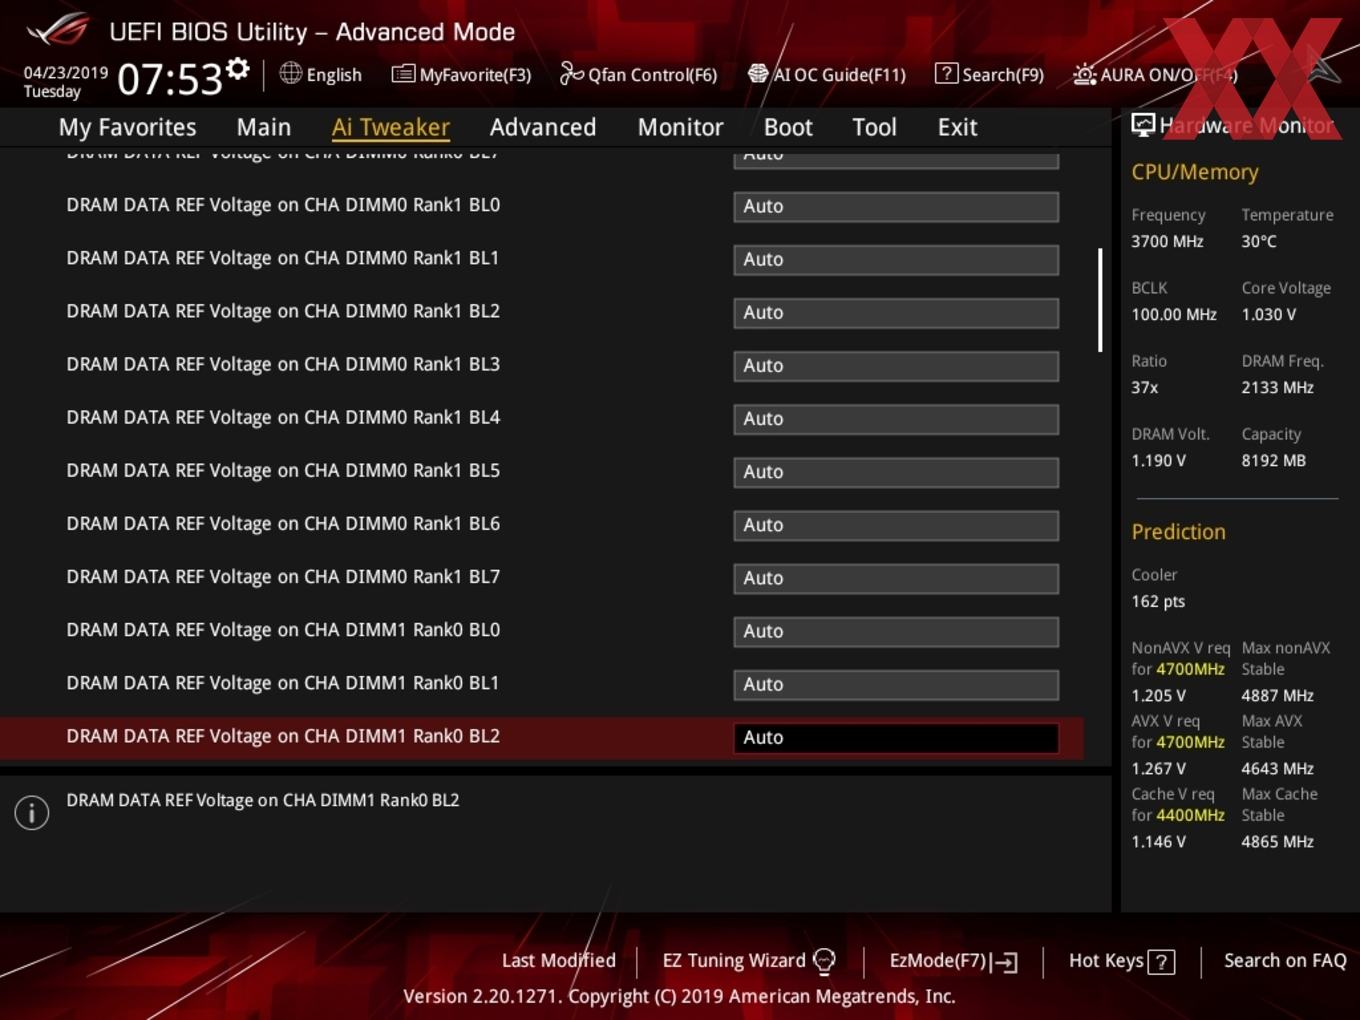Toggle AURA ON/OFF(F4) lighting
This screenshot has height=1020, width=1360.
[1155, 75]
